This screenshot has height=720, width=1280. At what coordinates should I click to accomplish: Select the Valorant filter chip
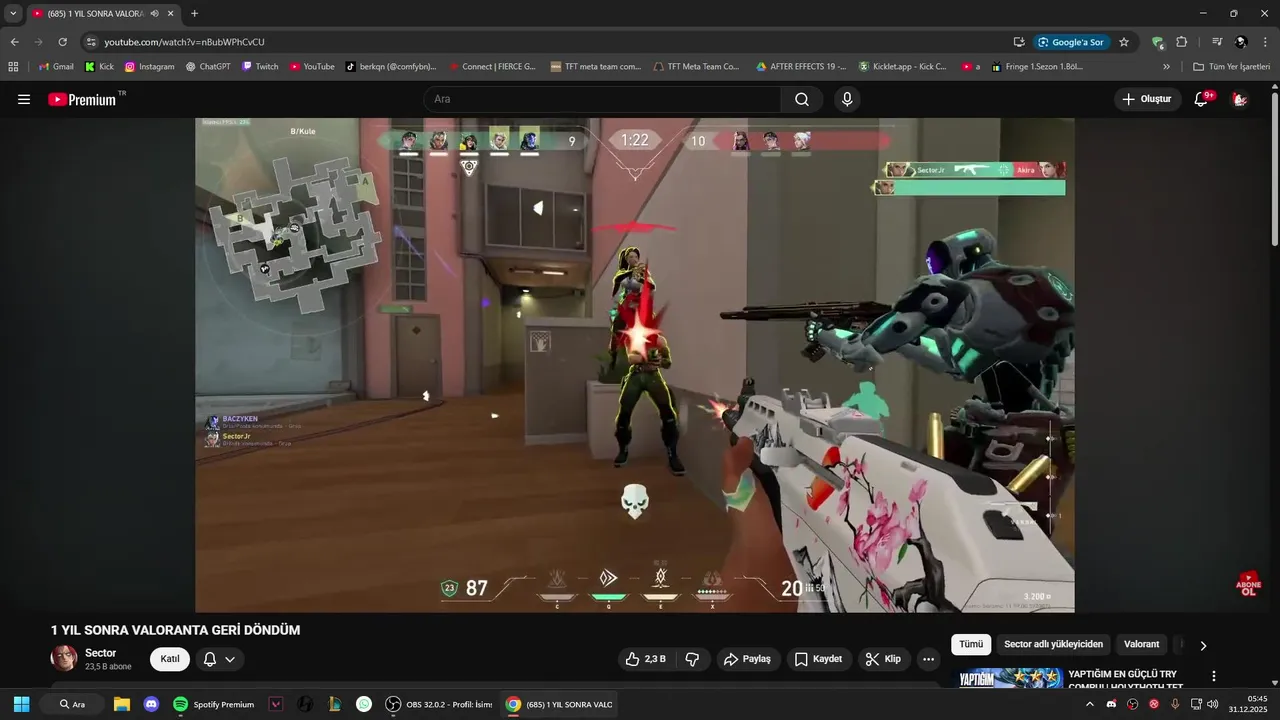pos(1141,644)
